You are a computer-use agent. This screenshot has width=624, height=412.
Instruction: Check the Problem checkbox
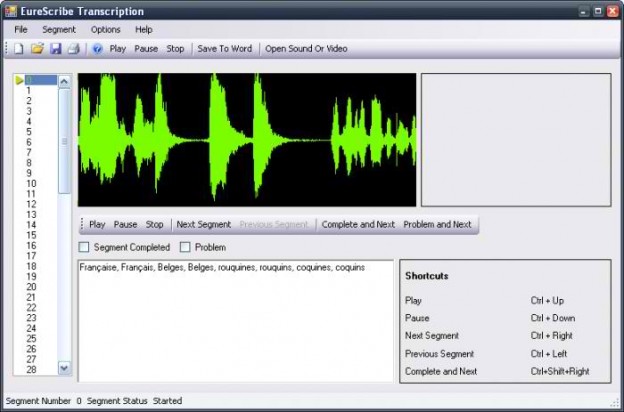[185, 247]
